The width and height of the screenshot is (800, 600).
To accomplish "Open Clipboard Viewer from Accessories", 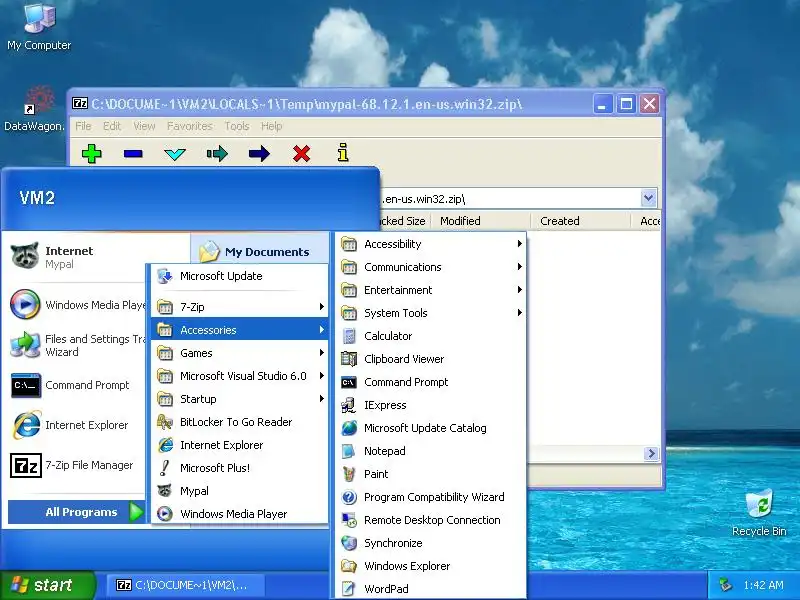I will (431, 359).
